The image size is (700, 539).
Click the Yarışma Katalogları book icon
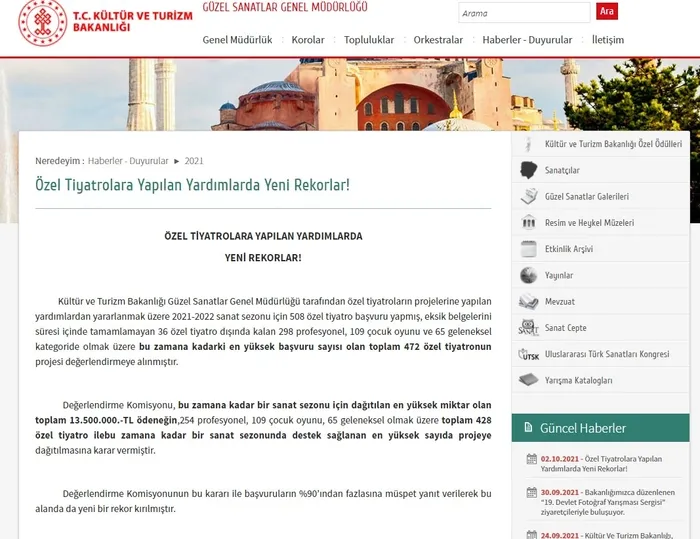[x=529, y=380]
